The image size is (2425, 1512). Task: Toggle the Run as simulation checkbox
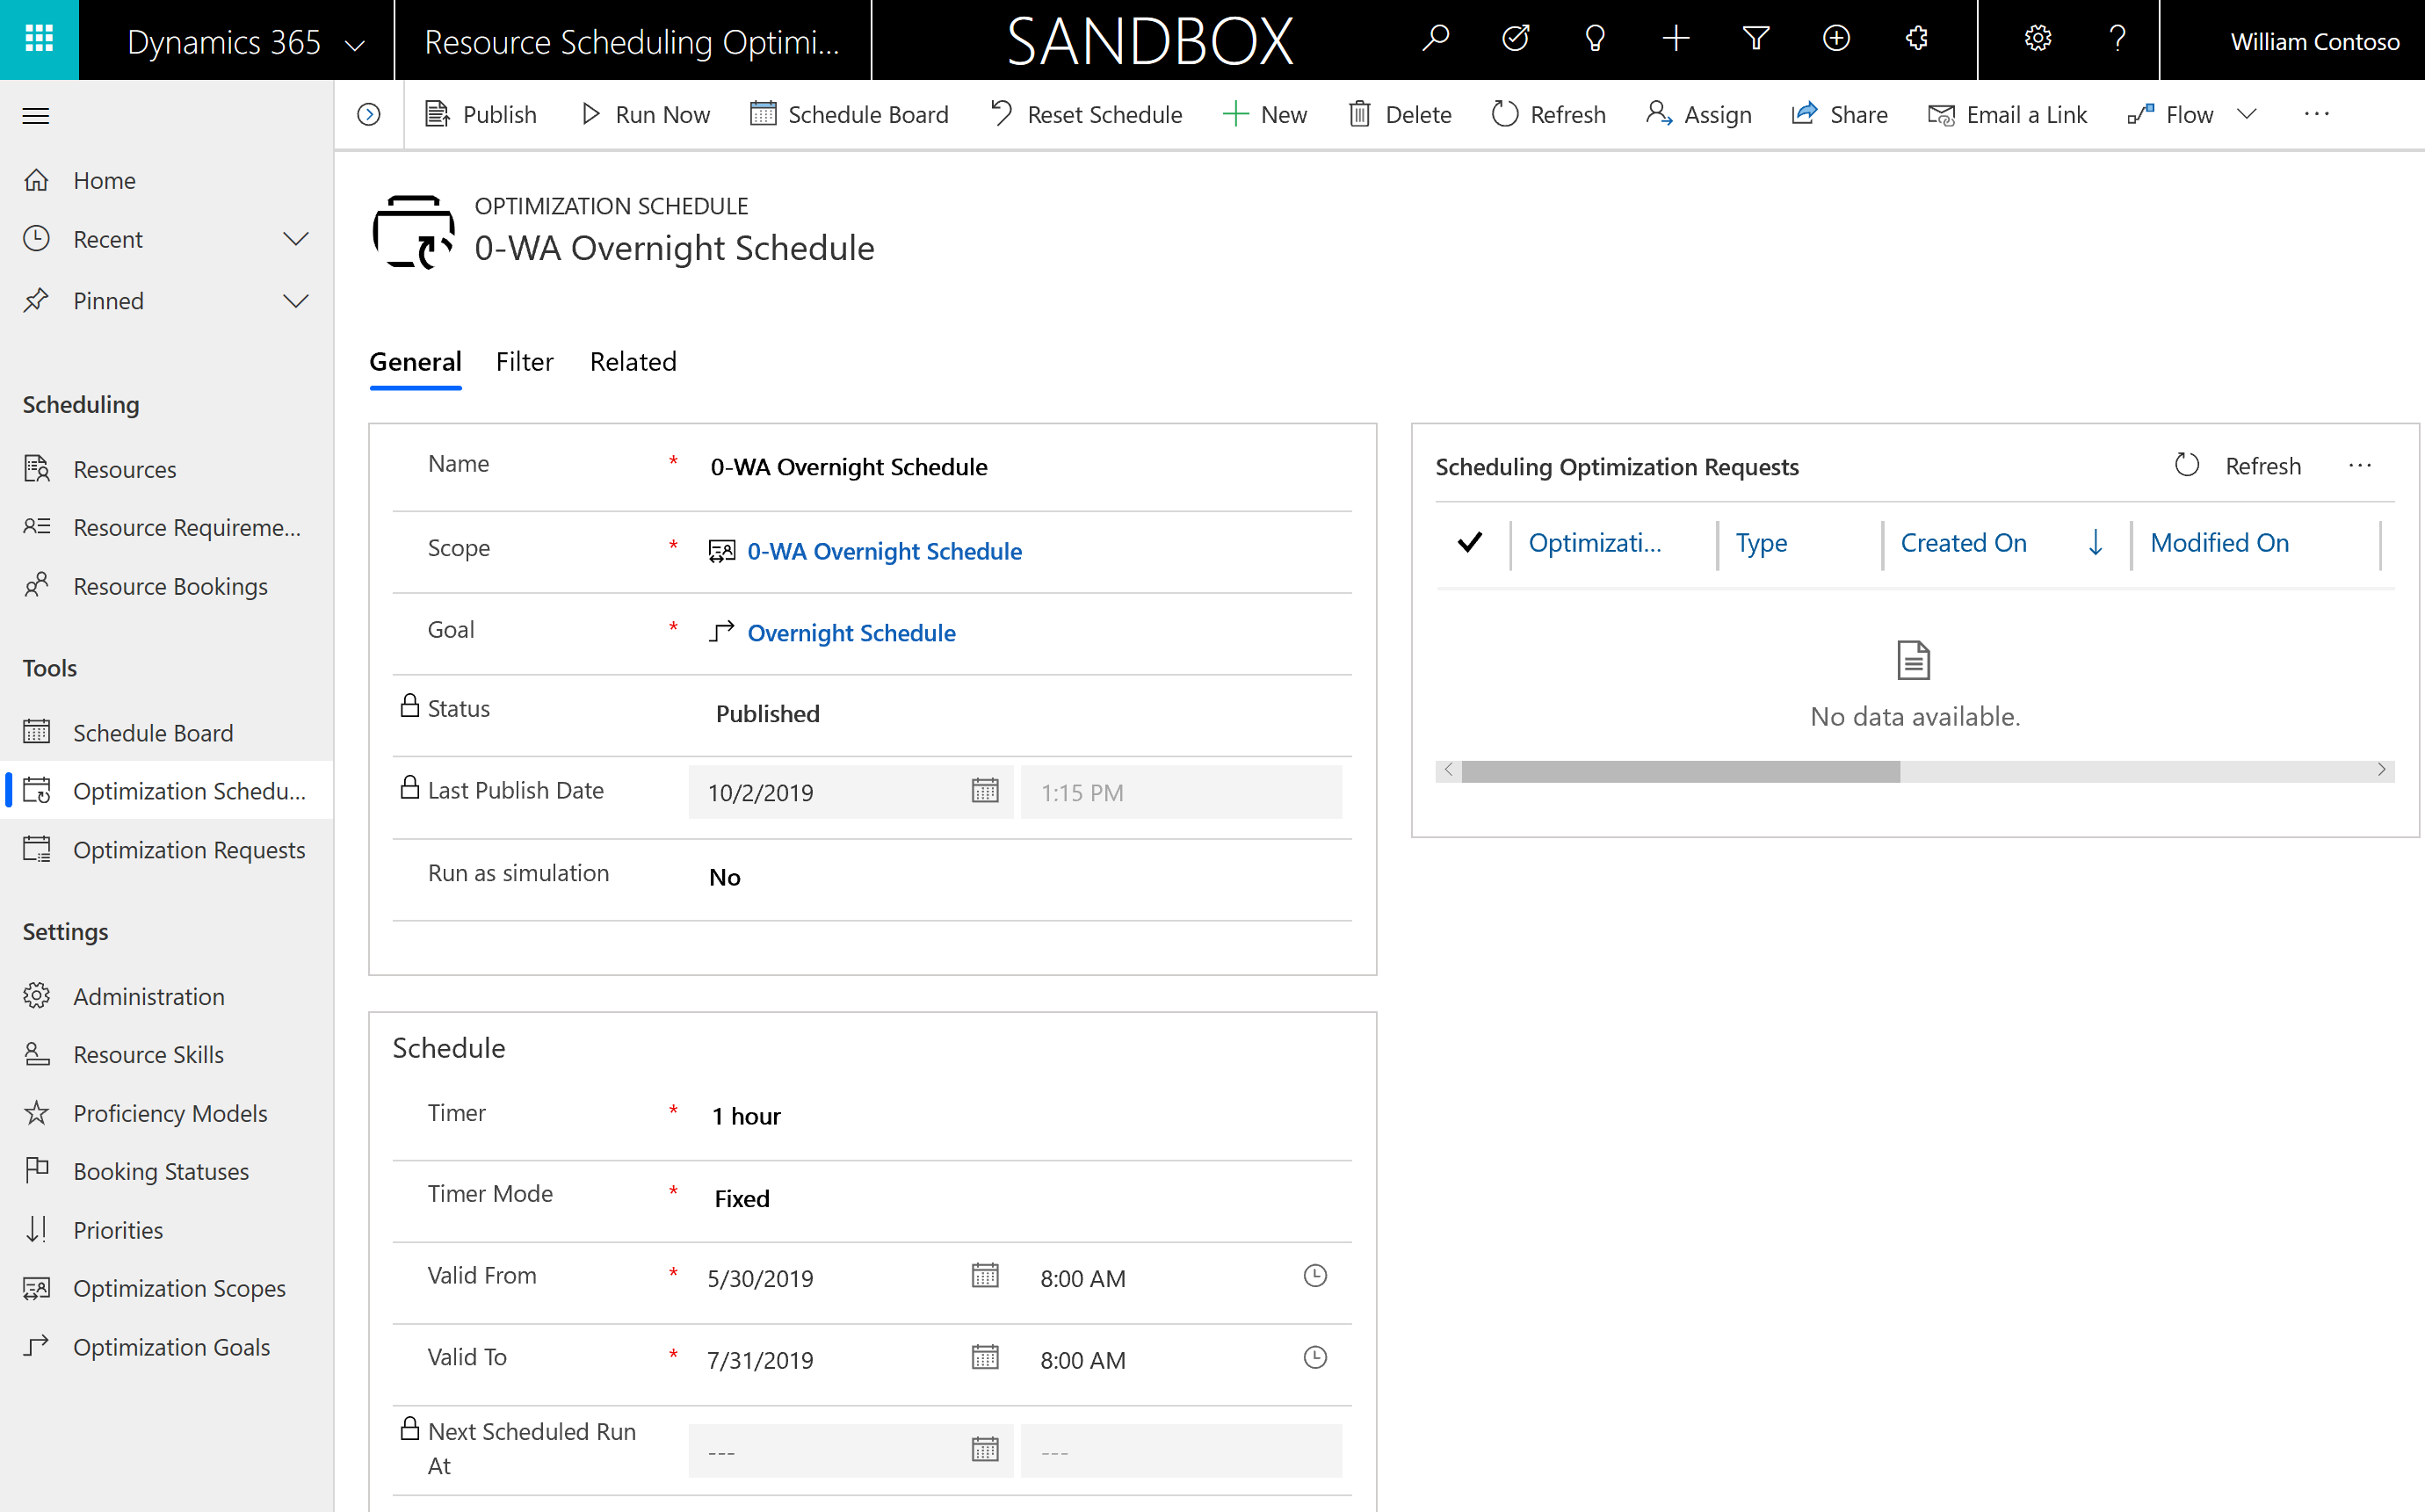725,874
